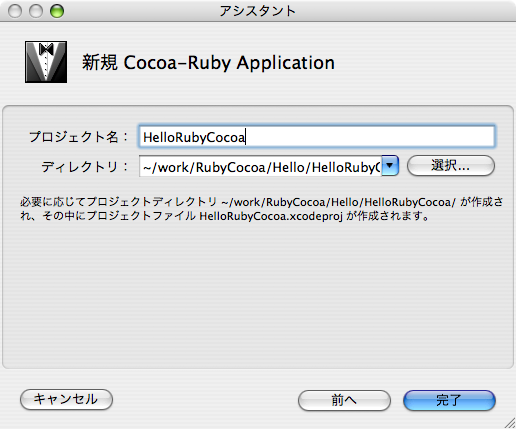Click the green zoom window button
The width and height of the screenshot is (516, 429).
(57, 11)
